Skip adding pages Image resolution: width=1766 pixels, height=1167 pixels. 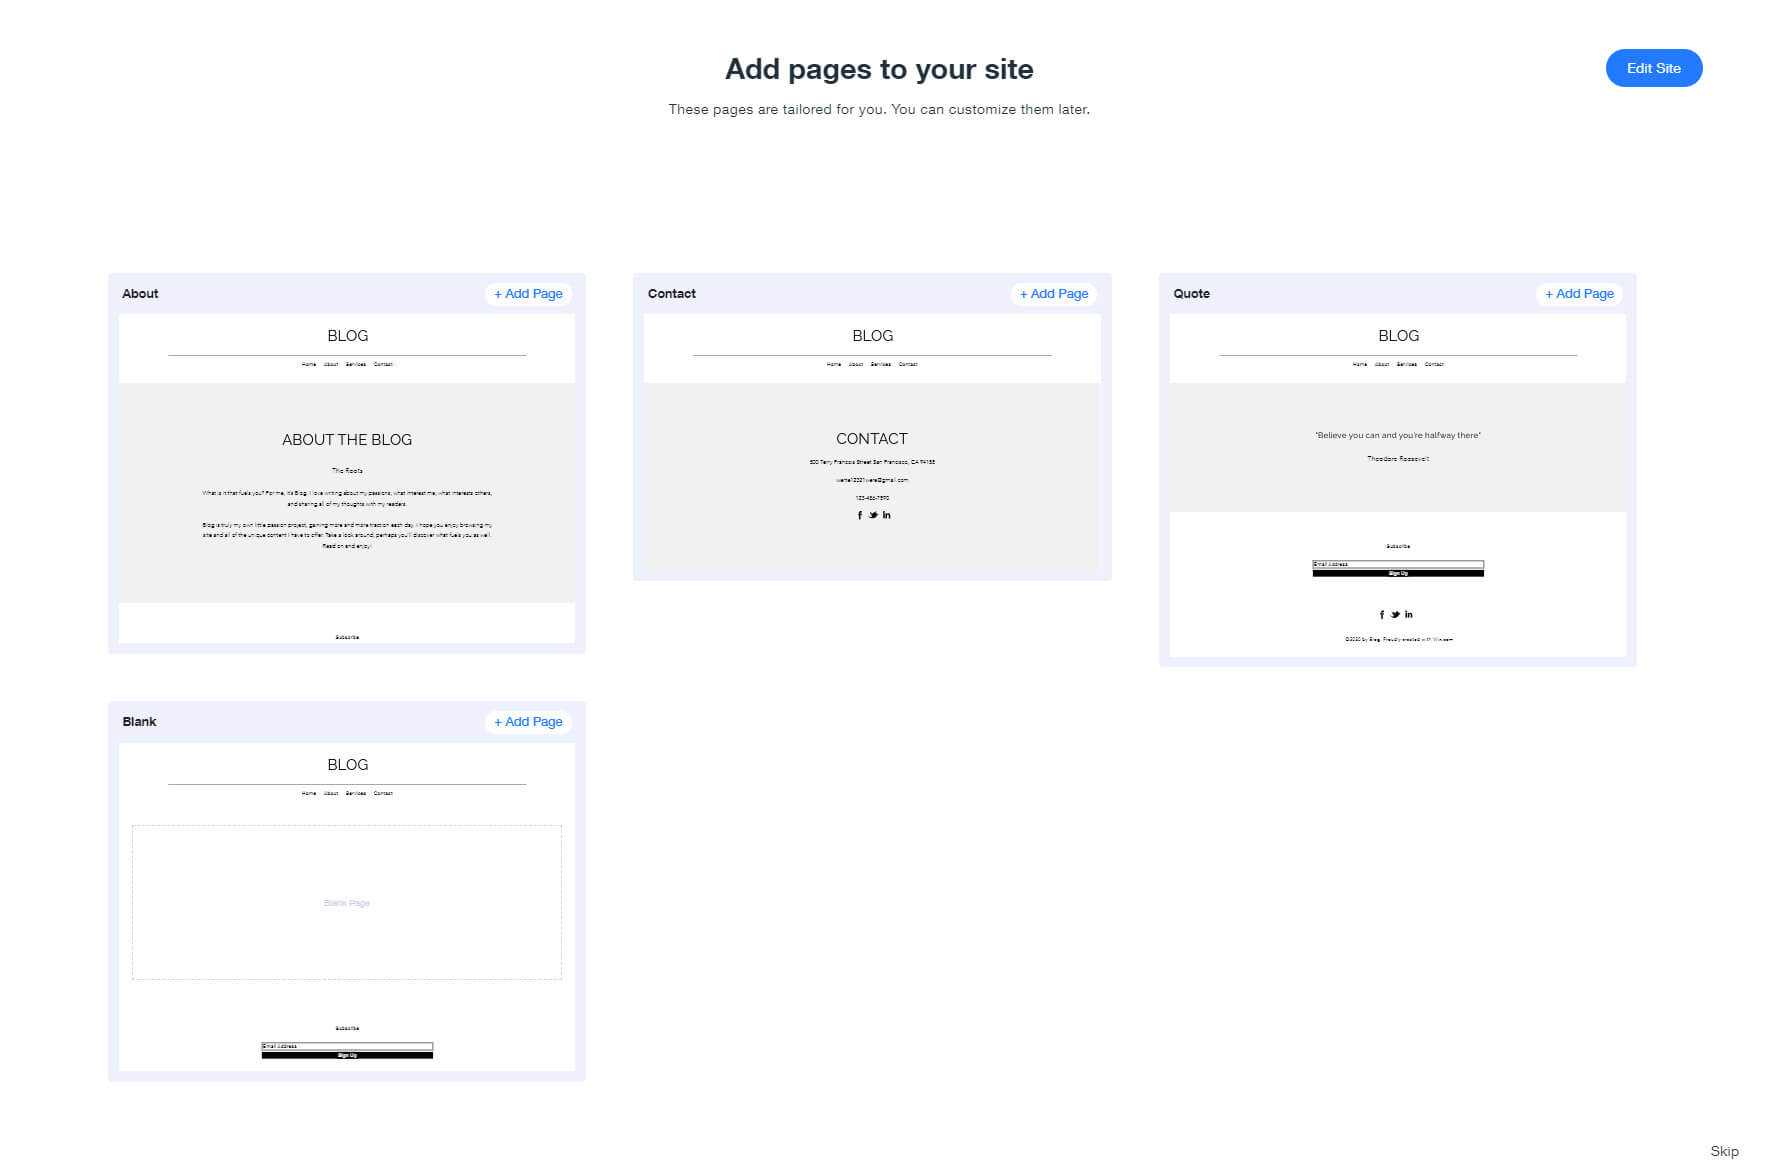coord(1724,1151)
